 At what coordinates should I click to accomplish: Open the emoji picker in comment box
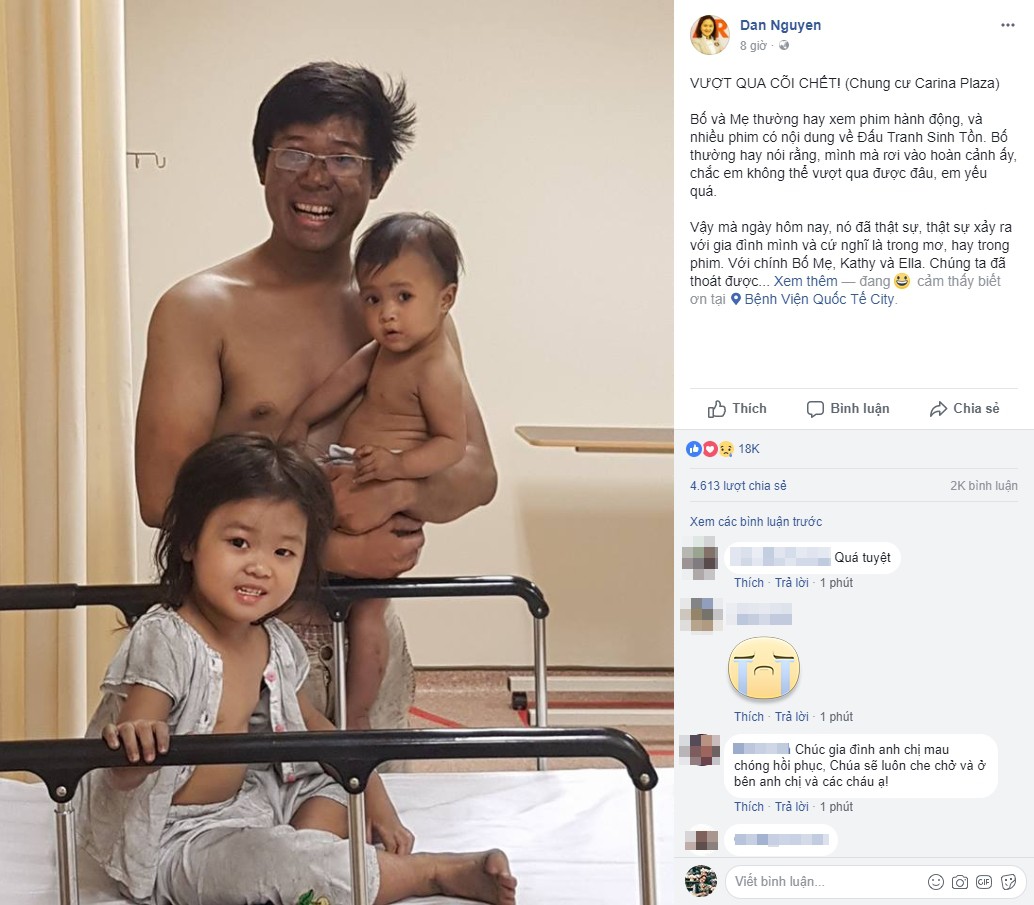click(936, 882)
